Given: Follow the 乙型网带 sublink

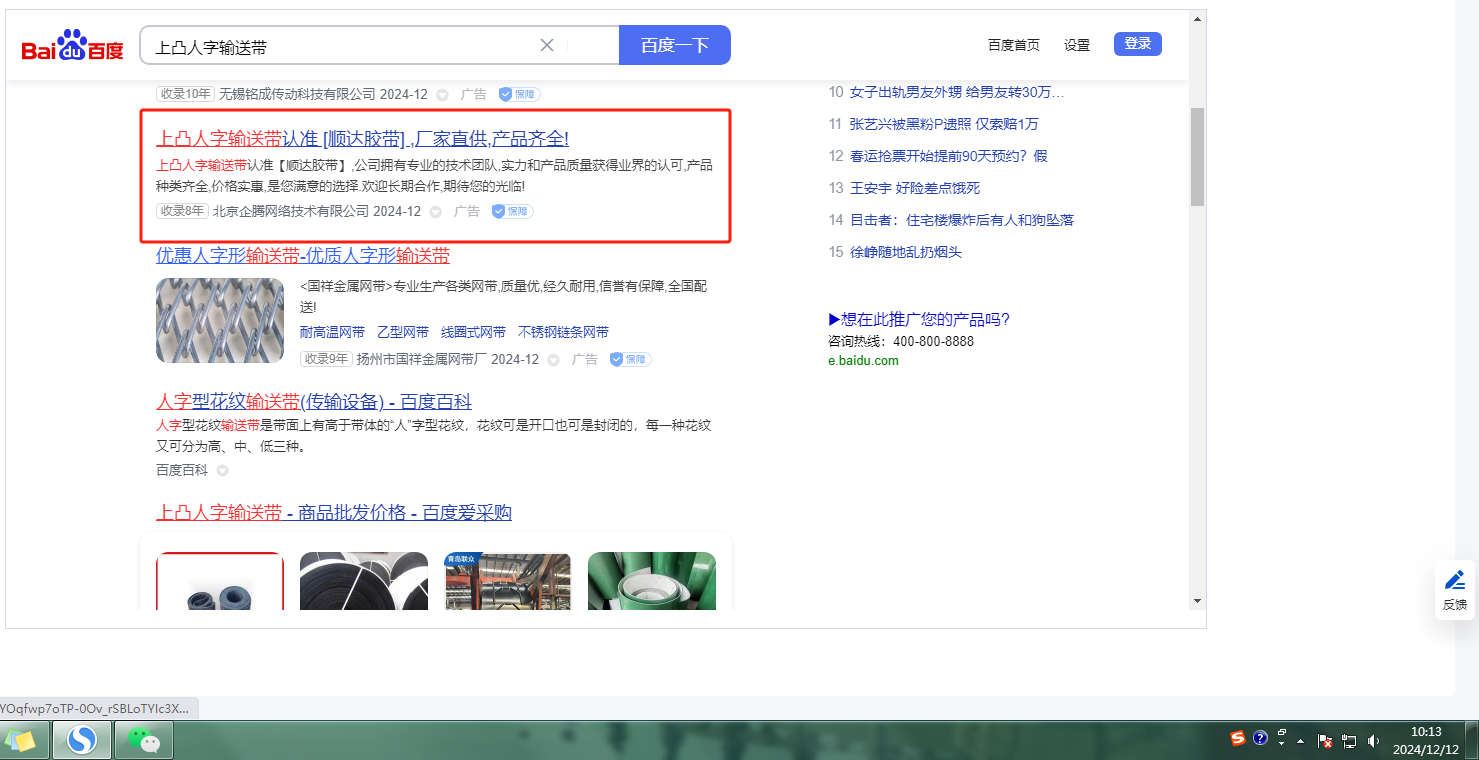Looking at the screenshot, I should point(403,332).
